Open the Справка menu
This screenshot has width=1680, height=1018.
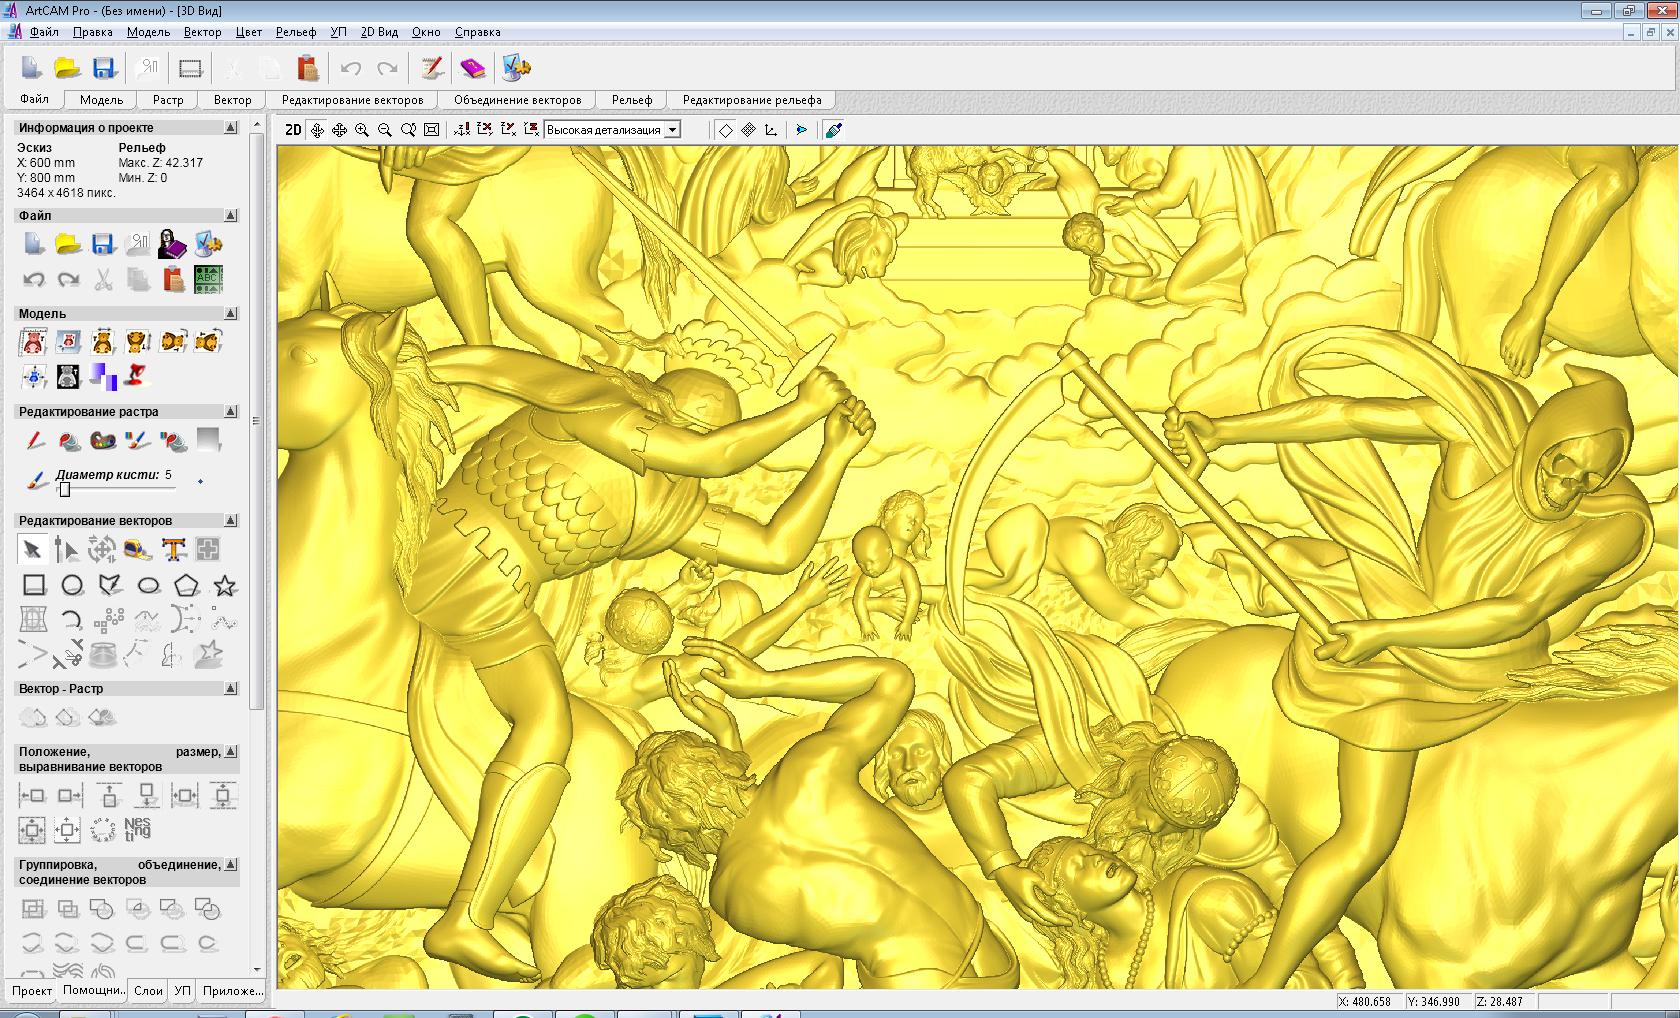click(478, 32)
